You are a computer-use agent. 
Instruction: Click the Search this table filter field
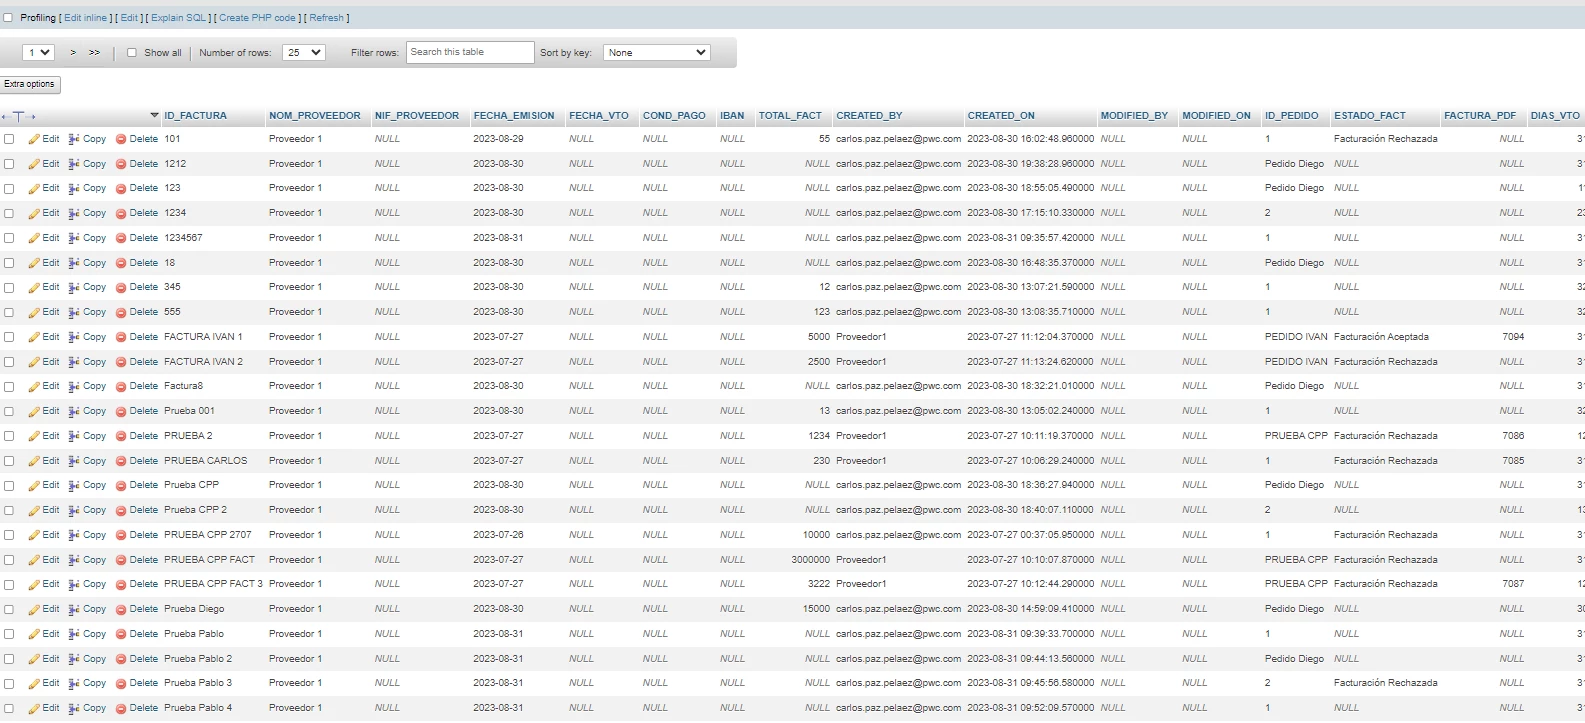(x=470, y=53)
